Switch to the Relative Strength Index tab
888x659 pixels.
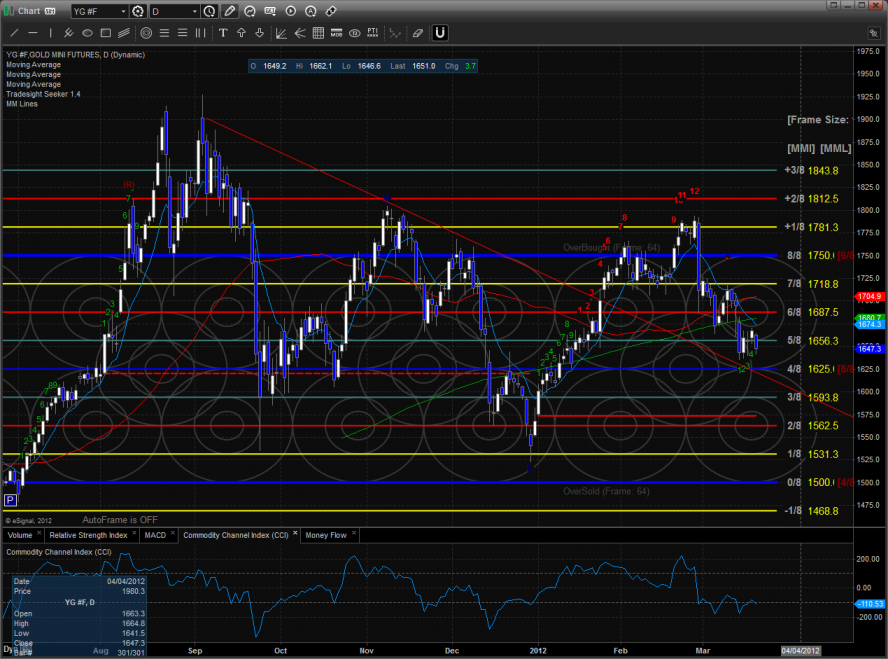tap(88, 535)
